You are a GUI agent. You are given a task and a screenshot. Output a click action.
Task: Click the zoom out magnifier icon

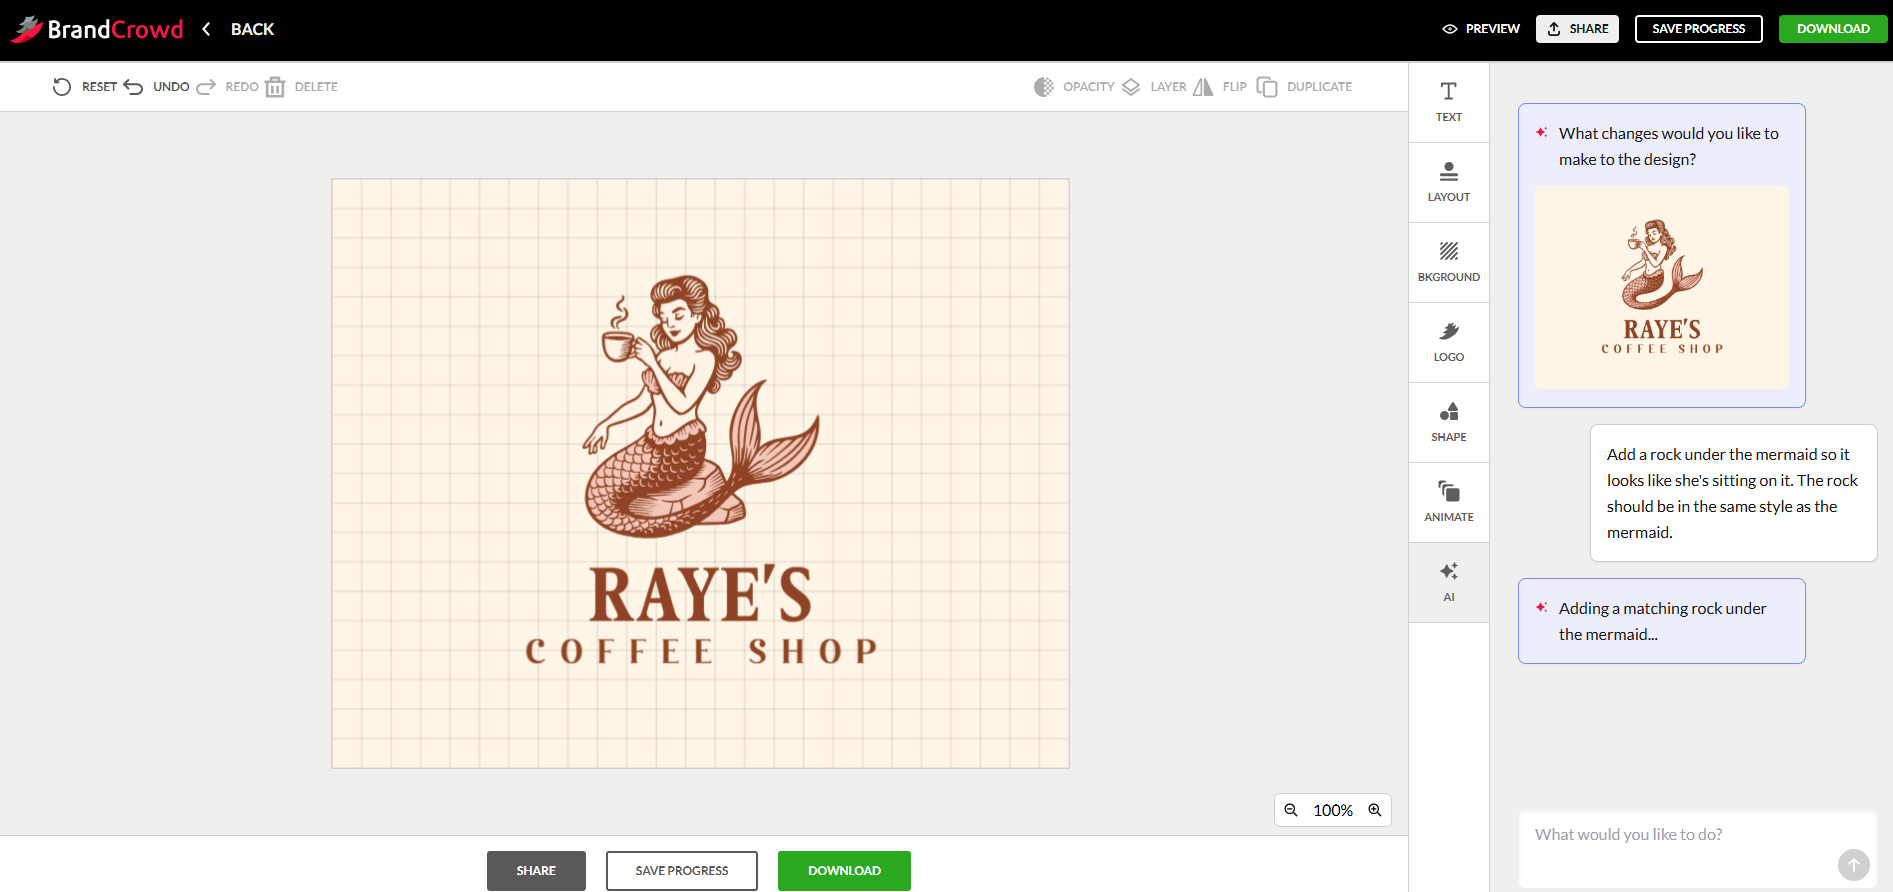(1291, 810)
